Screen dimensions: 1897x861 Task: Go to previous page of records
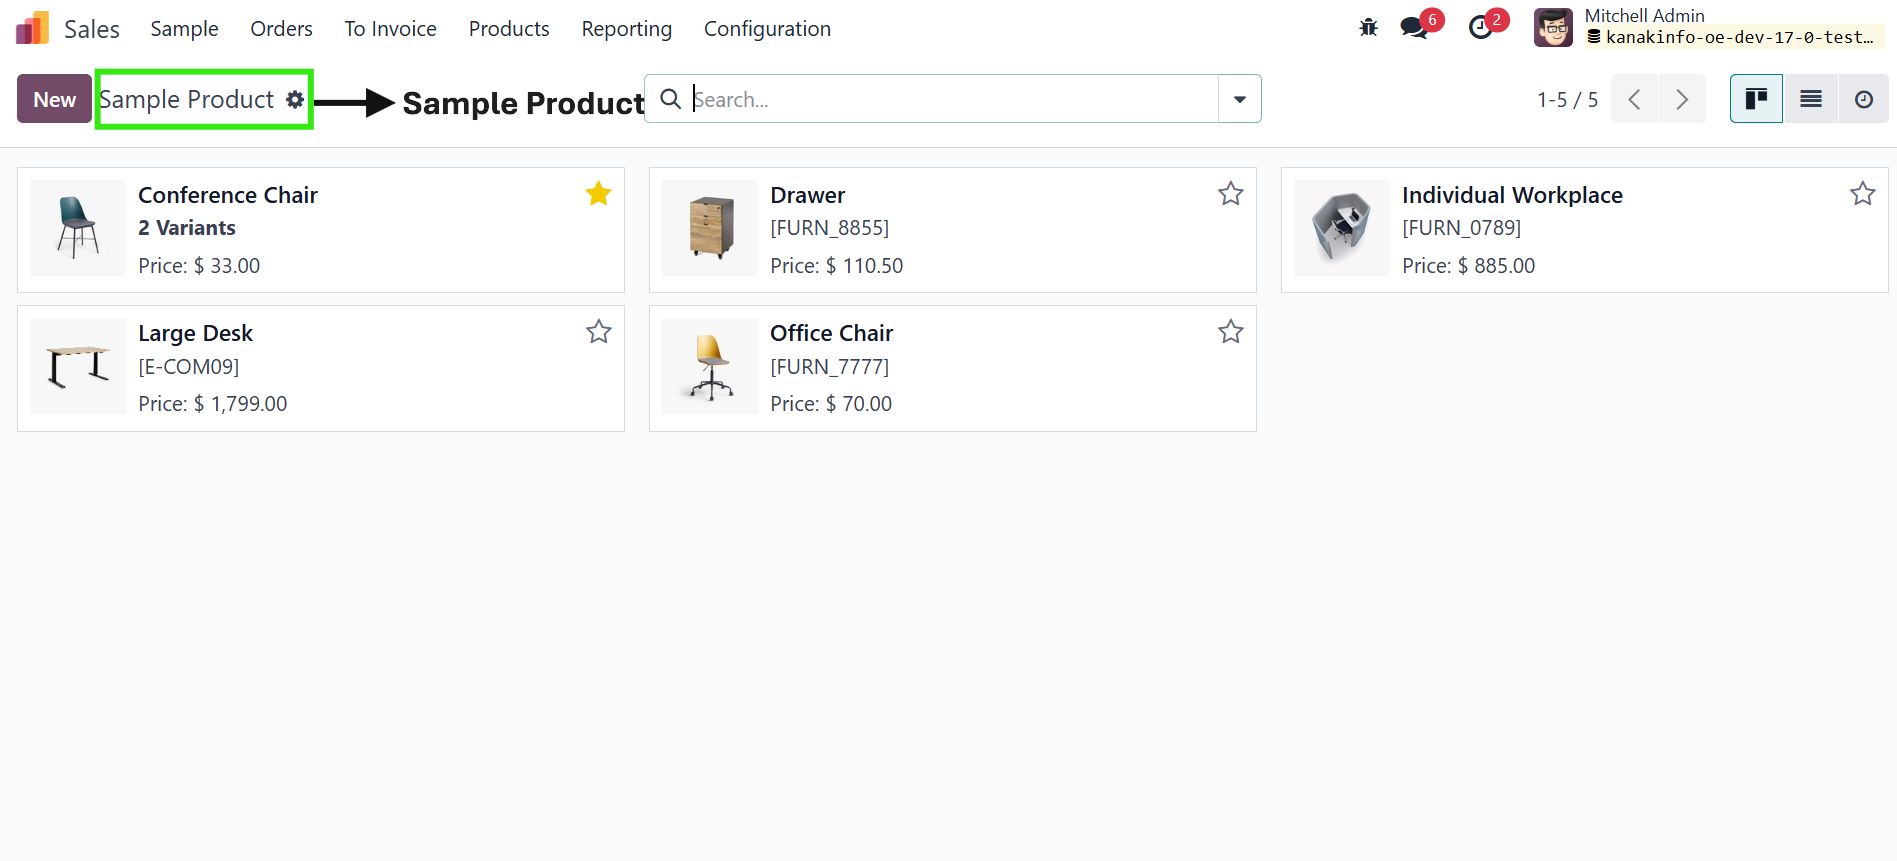click(x=1634, y=99)
